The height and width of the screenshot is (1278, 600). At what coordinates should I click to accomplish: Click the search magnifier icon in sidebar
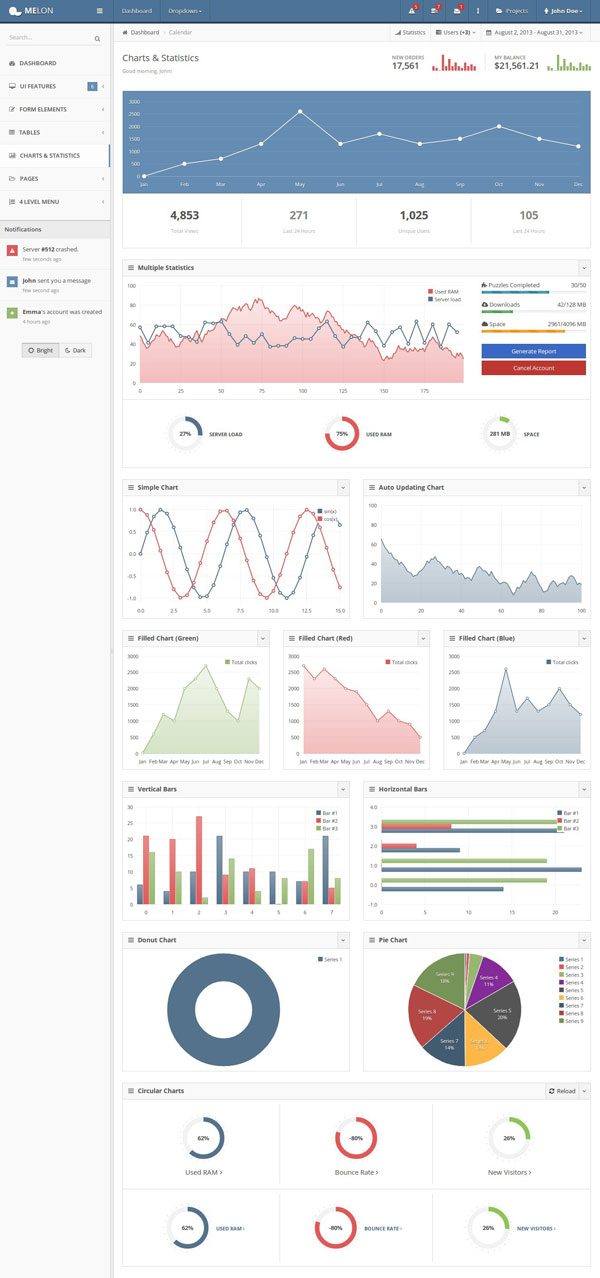(97, 39)
